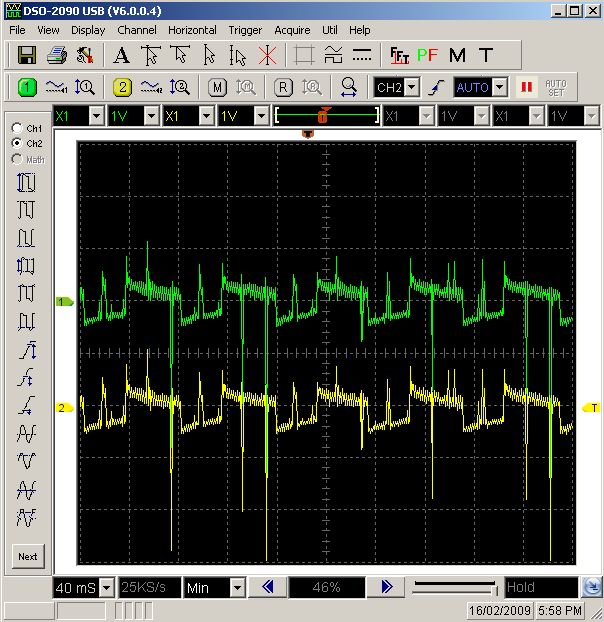Click the M toolbar icon
The height and width of the screenshot is (622, 604).
(457, 55)
